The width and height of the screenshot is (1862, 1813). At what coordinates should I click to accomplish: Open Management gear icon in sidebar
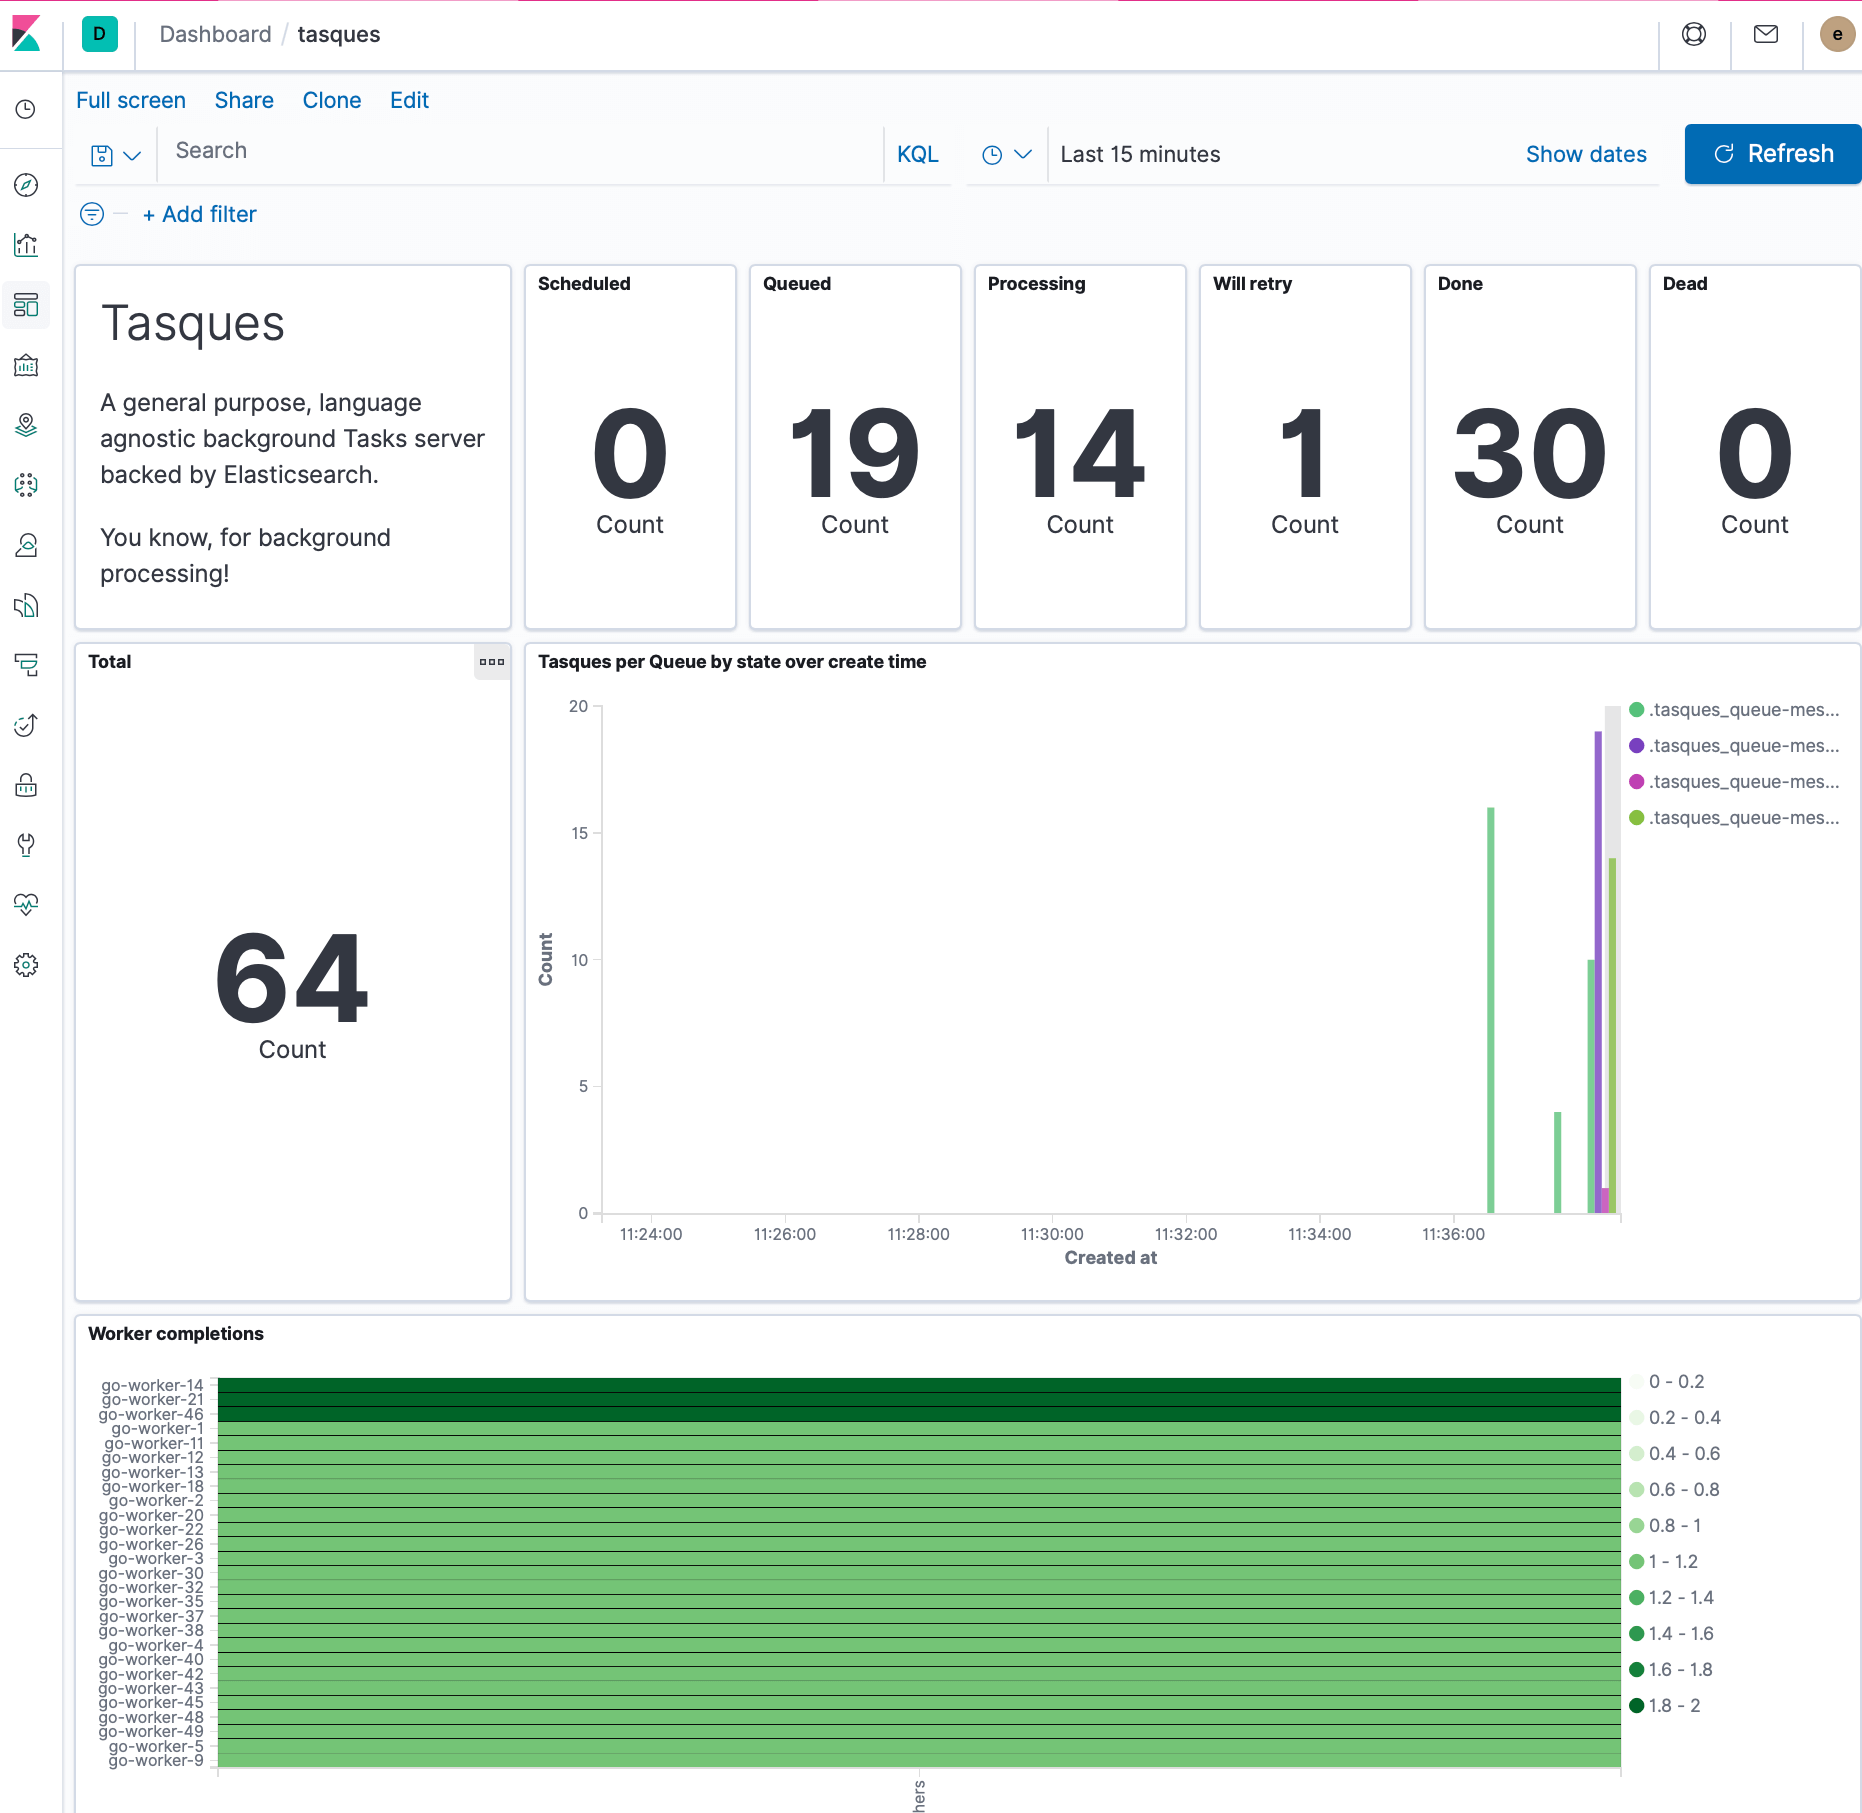coord(26,965)
